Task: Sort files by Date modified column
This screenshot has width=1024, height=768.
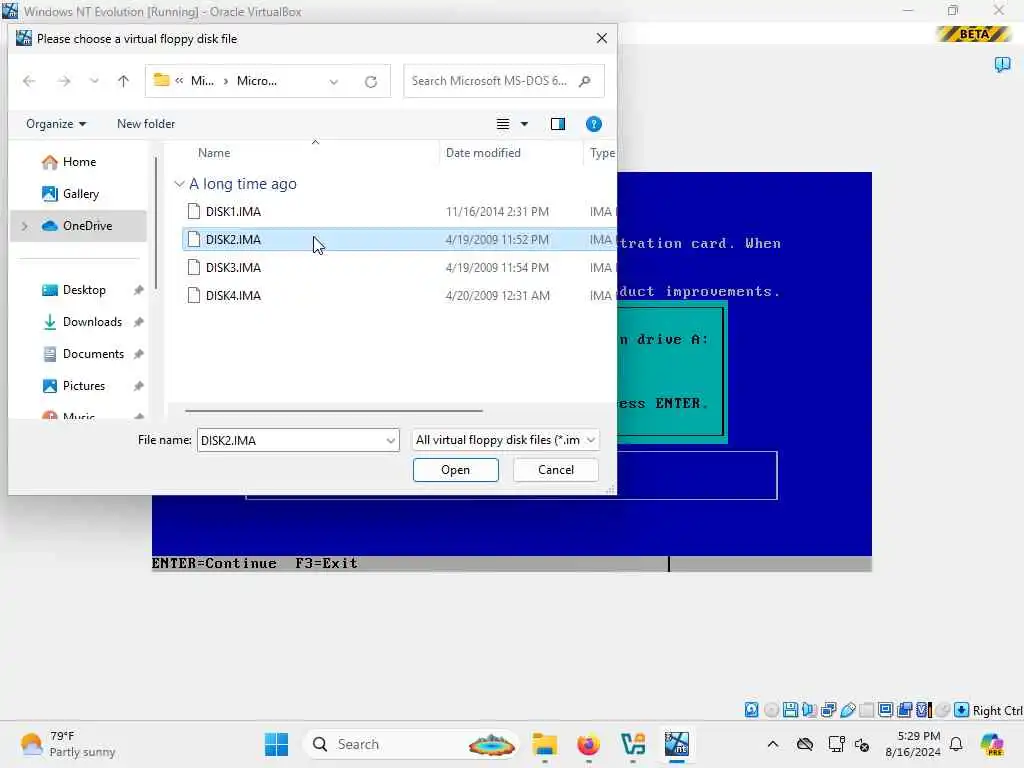Action: [483, 153]
